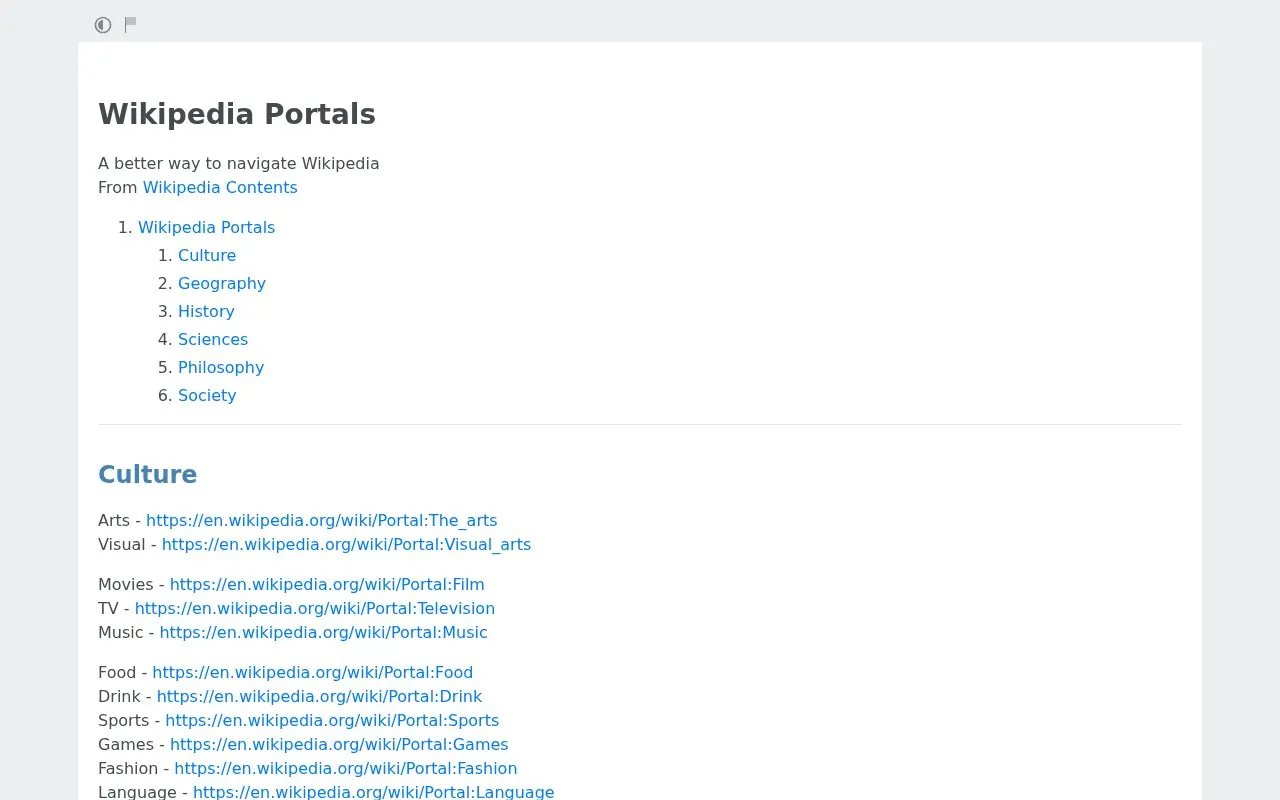Visit the Portal:Television URL
The height and width of the screenshot is (800, 1280).
tap(315, 608)
